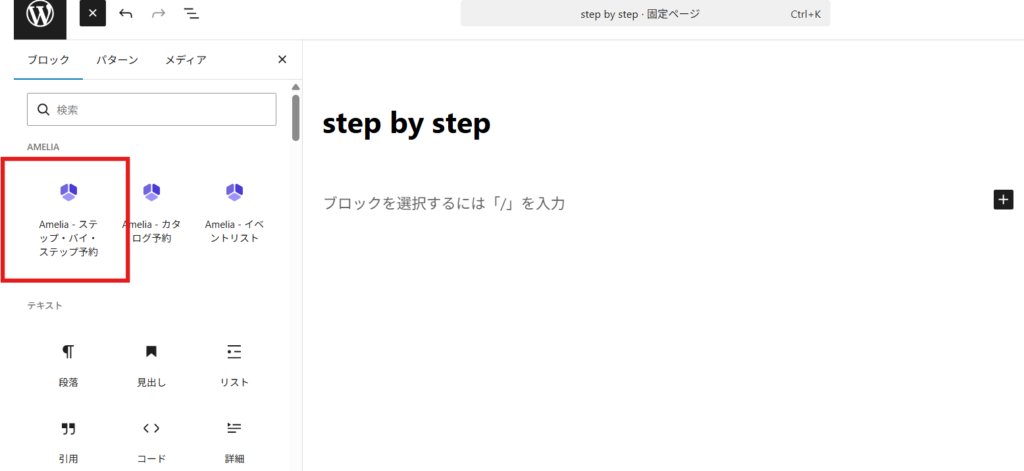Switch to the パターン tab
Screen dimensions: 1024x471
(117, 60)
